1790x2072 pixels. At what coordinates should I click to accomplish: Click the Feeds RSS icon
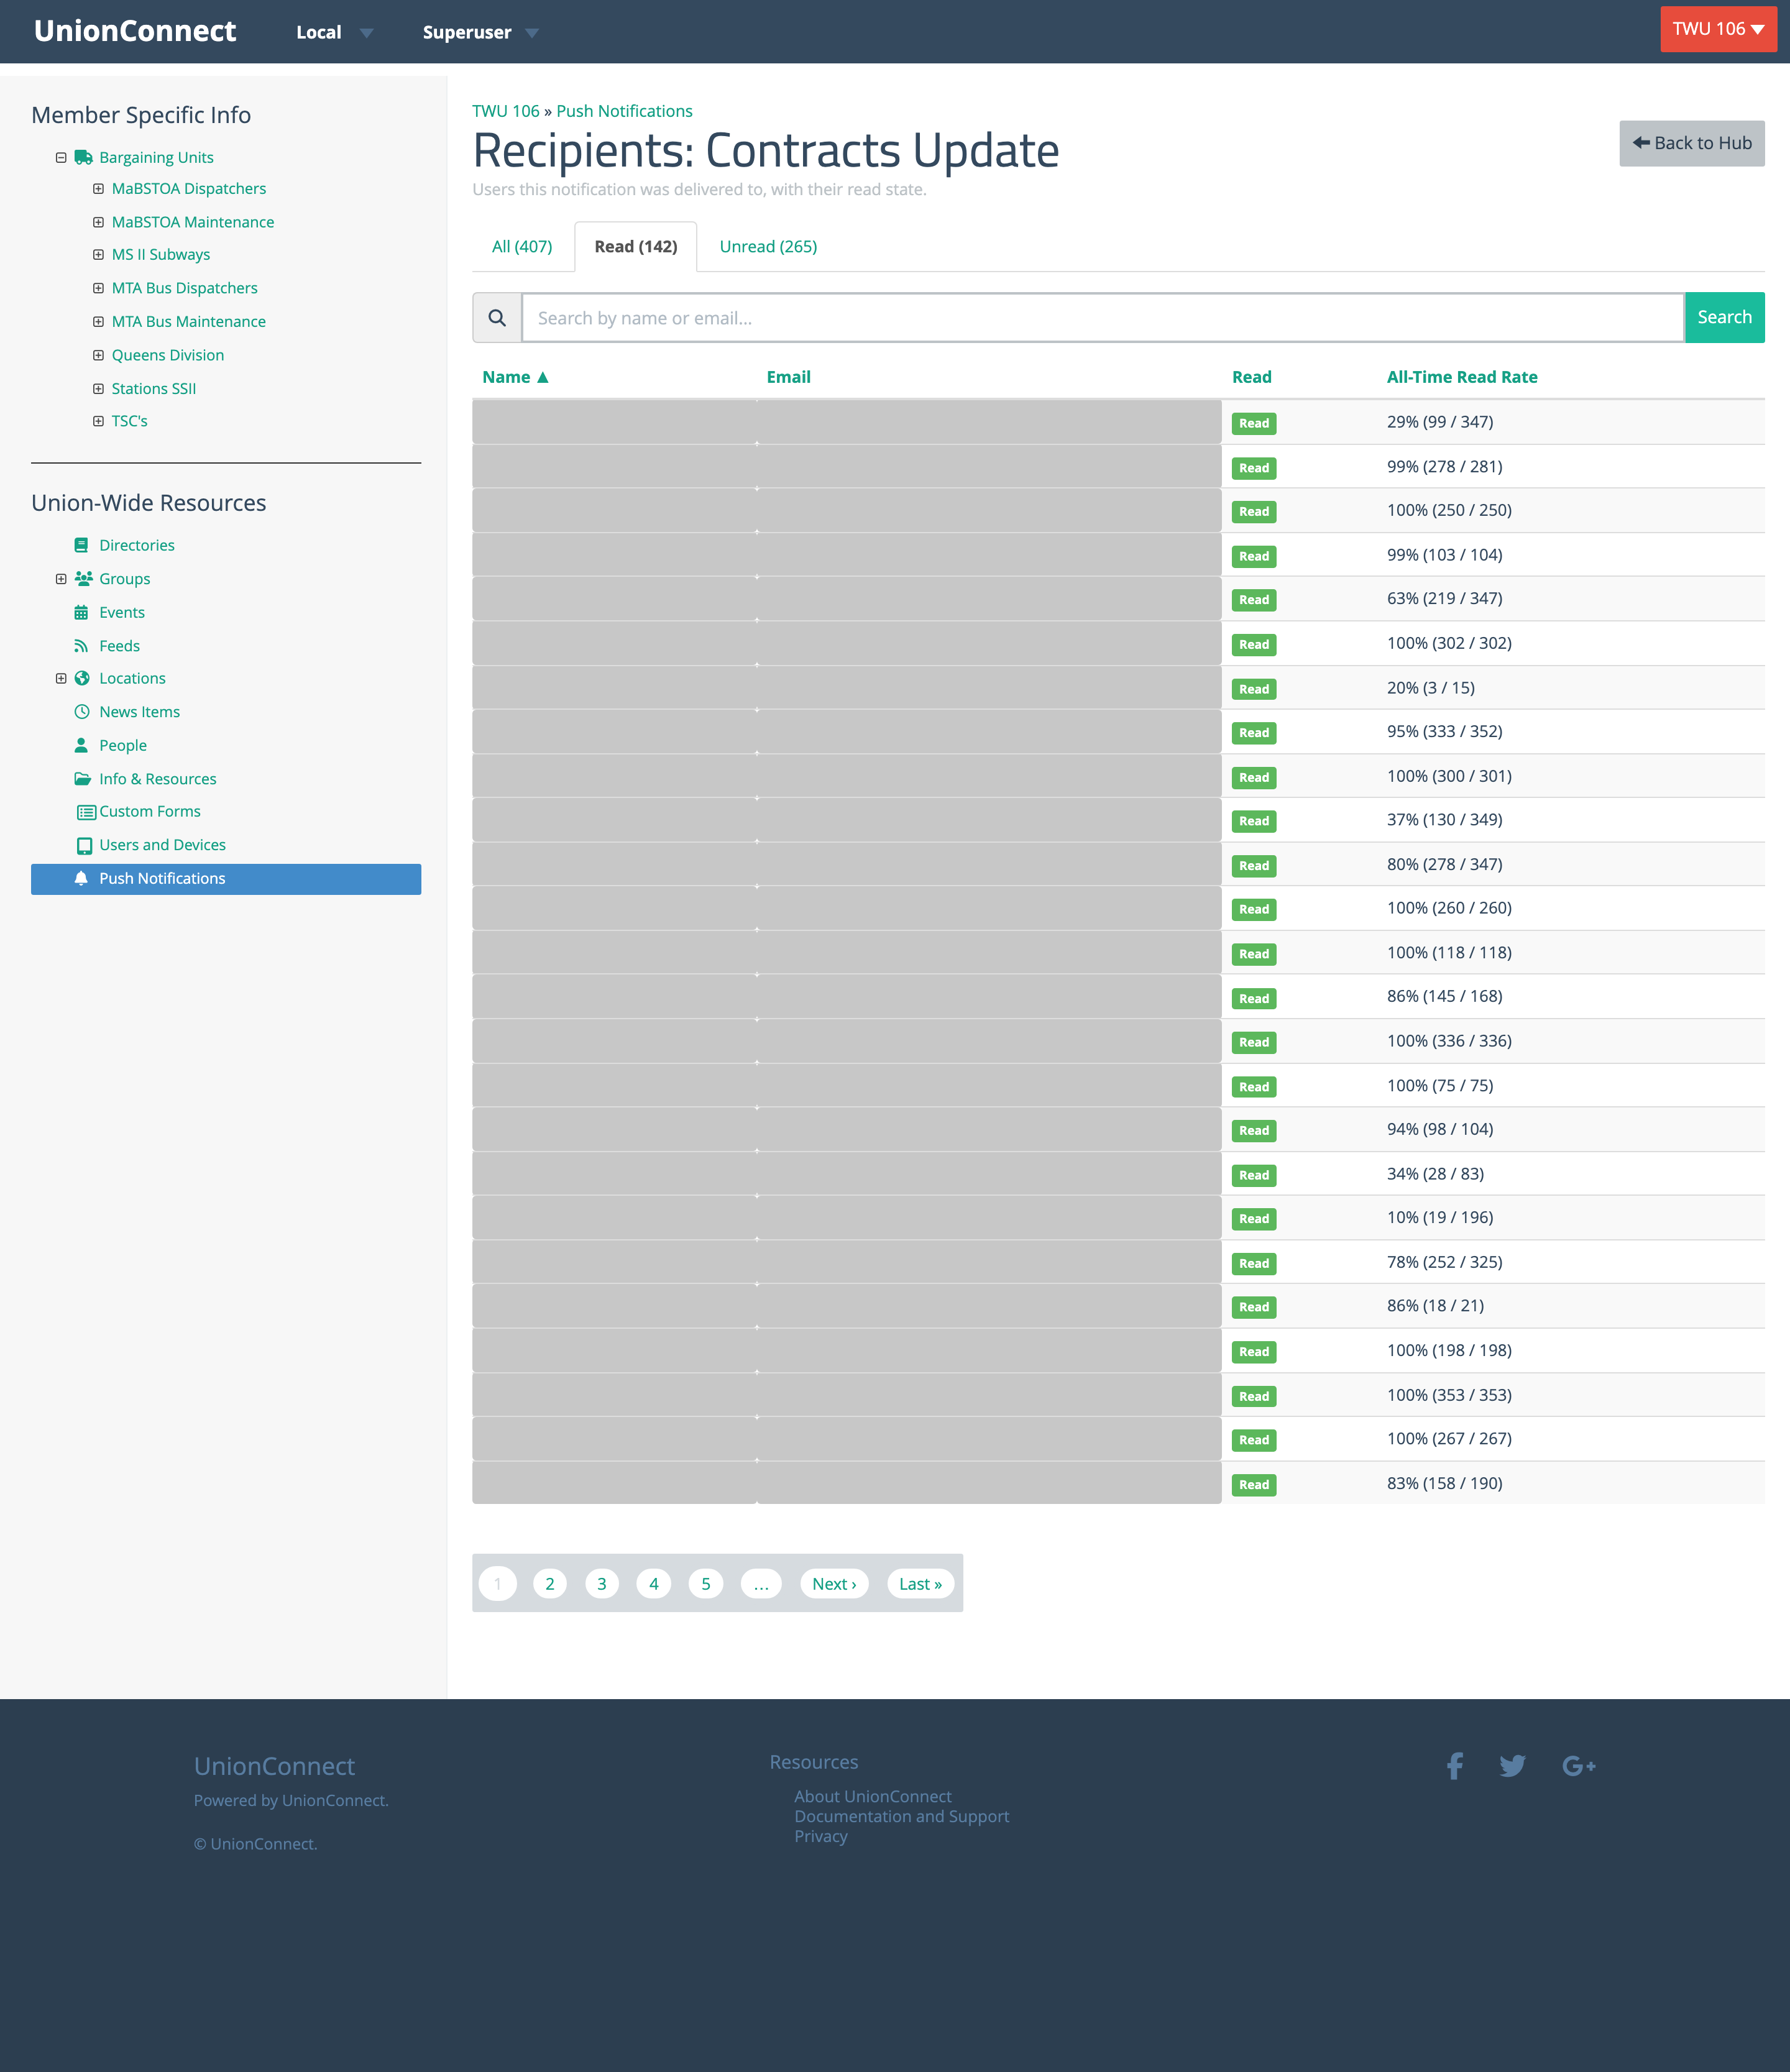coord(81,646)
